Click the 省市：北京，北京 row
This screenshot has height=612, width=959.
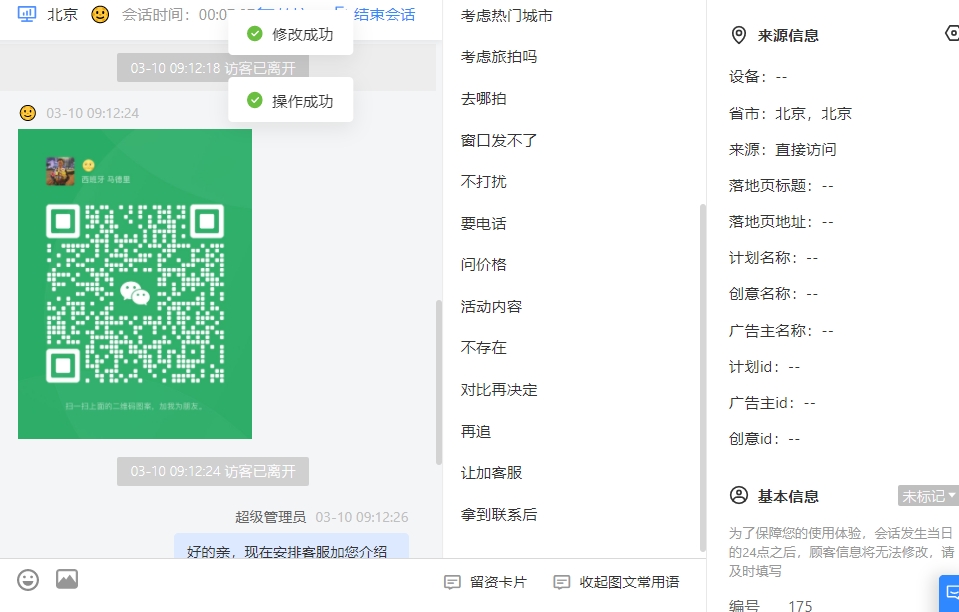click(790, 114)
